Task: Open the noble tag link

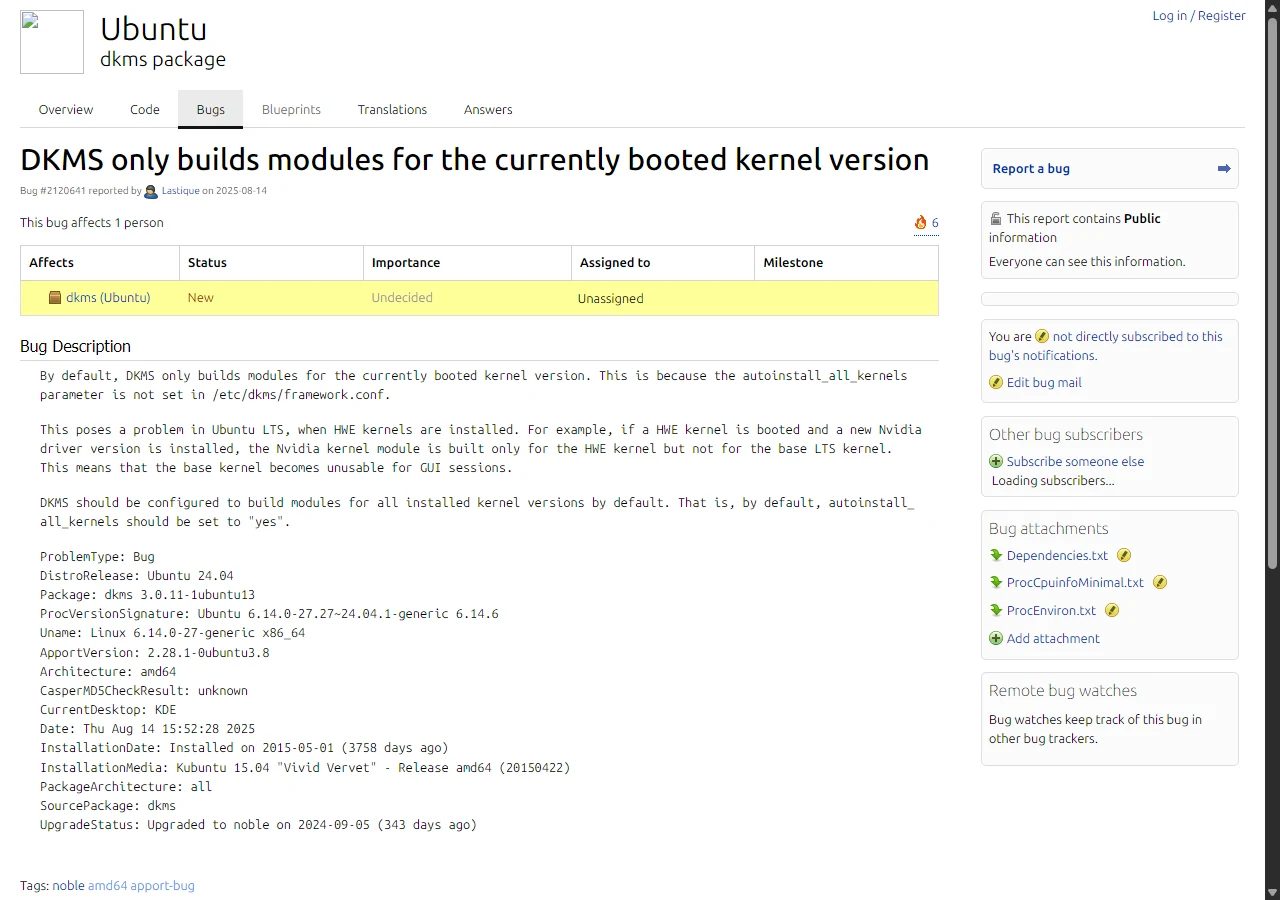Action: 68,885
